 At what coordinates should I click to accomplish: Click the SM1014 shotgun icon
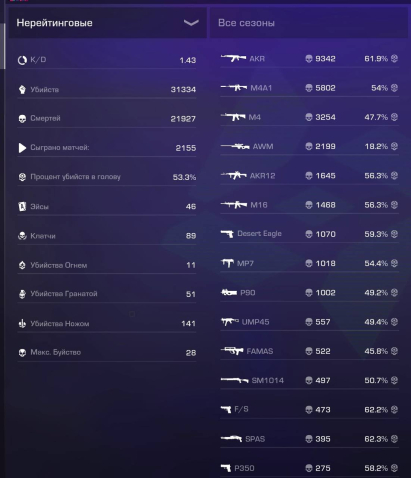point(234,380)
